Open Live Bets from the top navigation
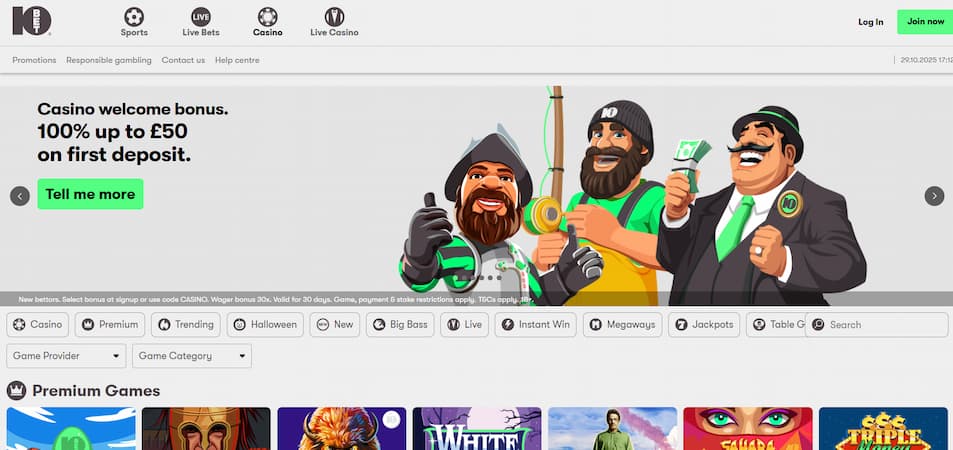The width and height of the screenshot is (953, 450). [x=201, y=17]
